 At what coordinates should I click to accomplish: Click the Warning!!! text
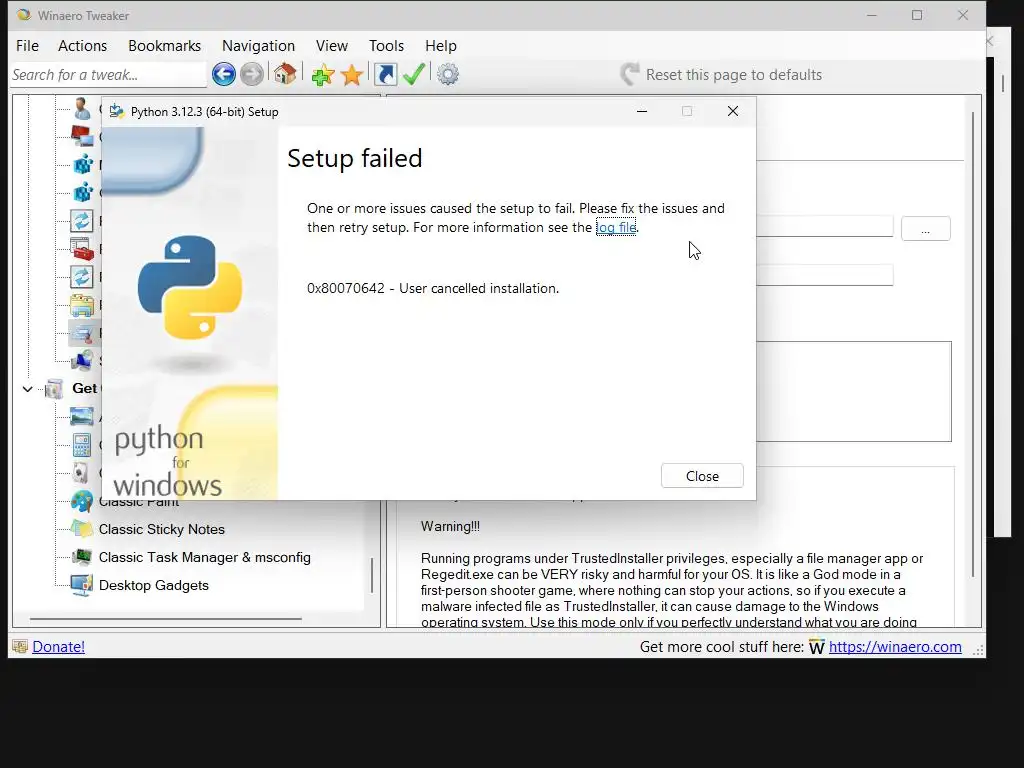(450, 526)
